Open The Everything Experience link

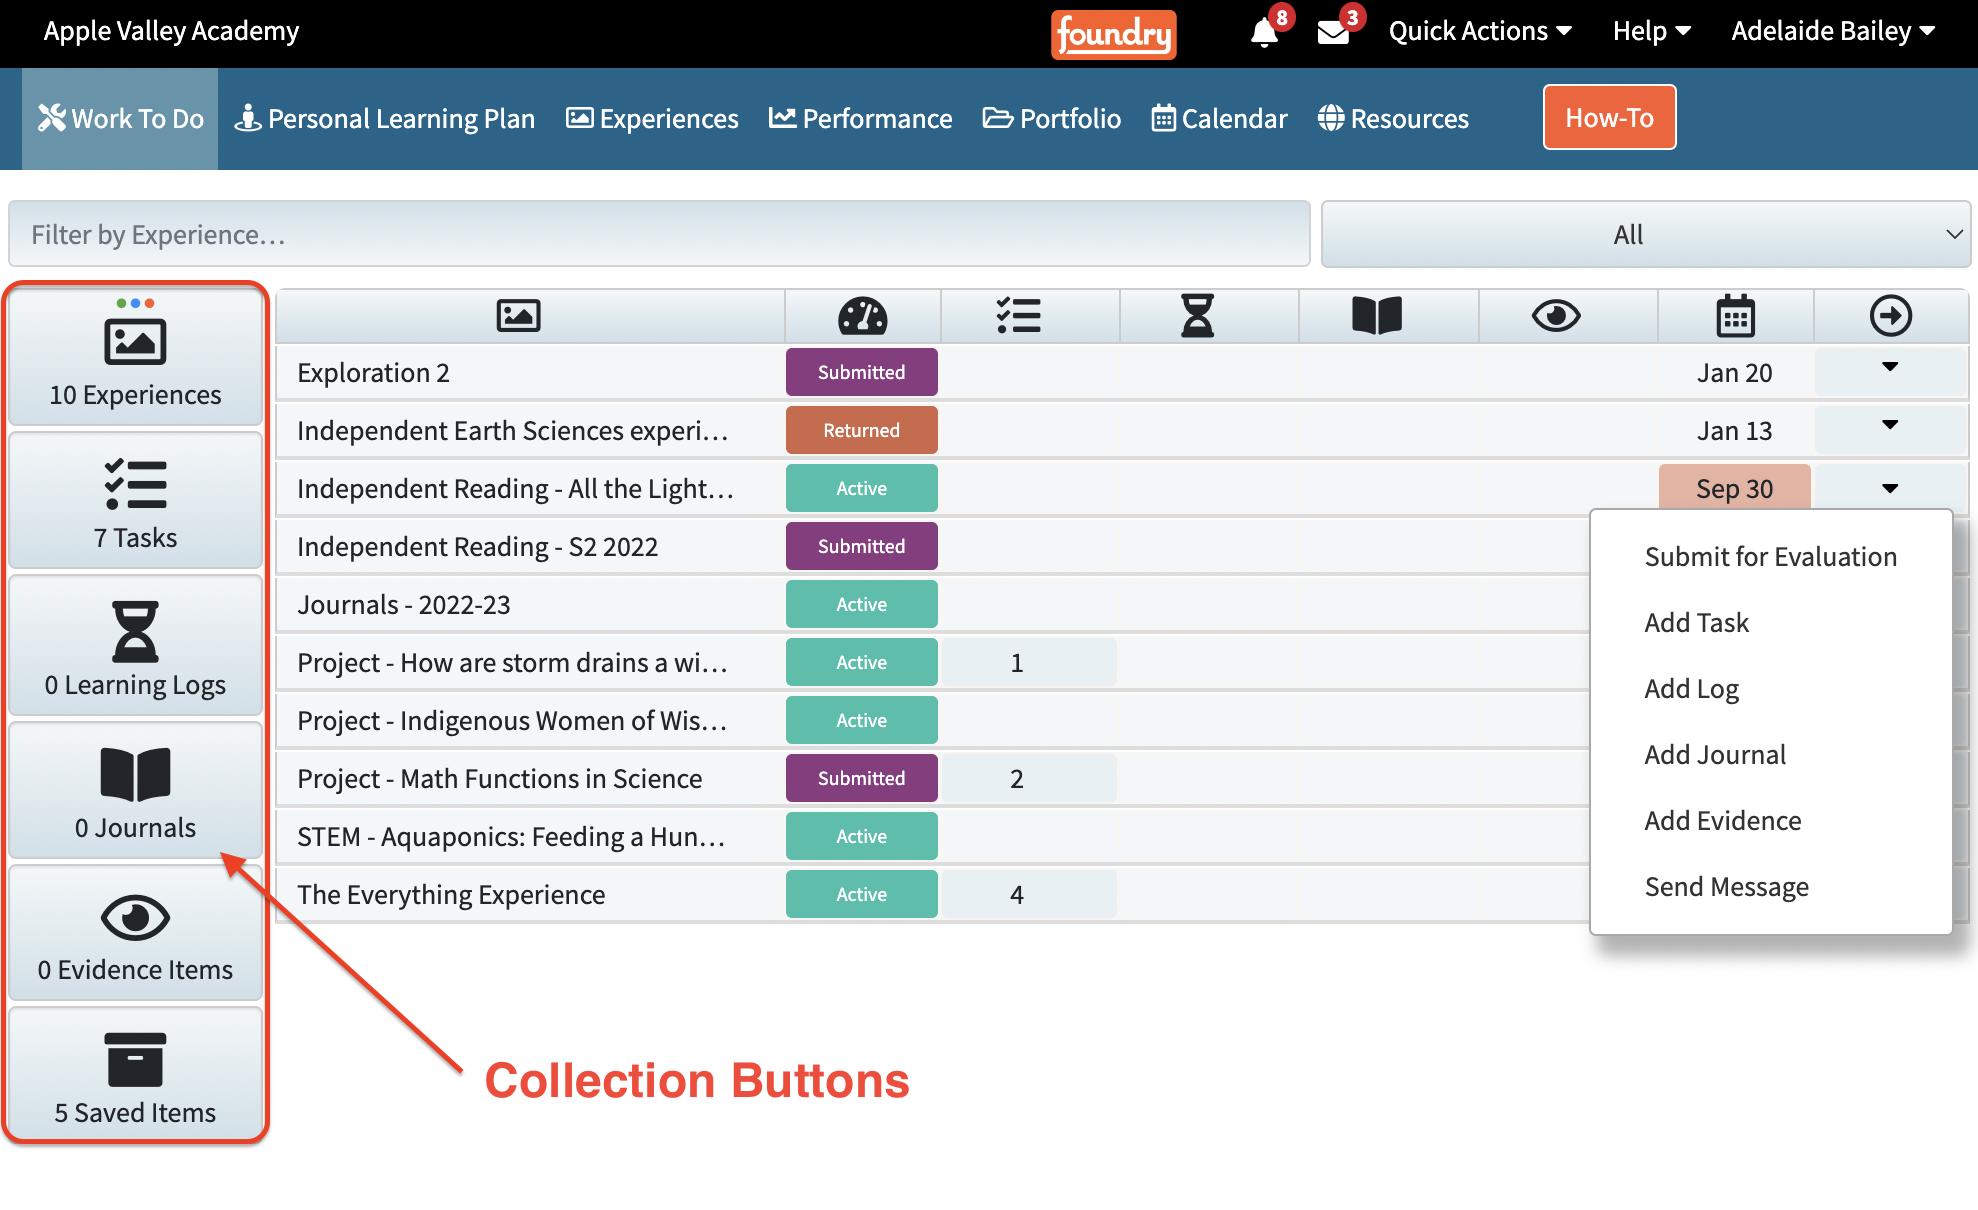coord(451,894)
